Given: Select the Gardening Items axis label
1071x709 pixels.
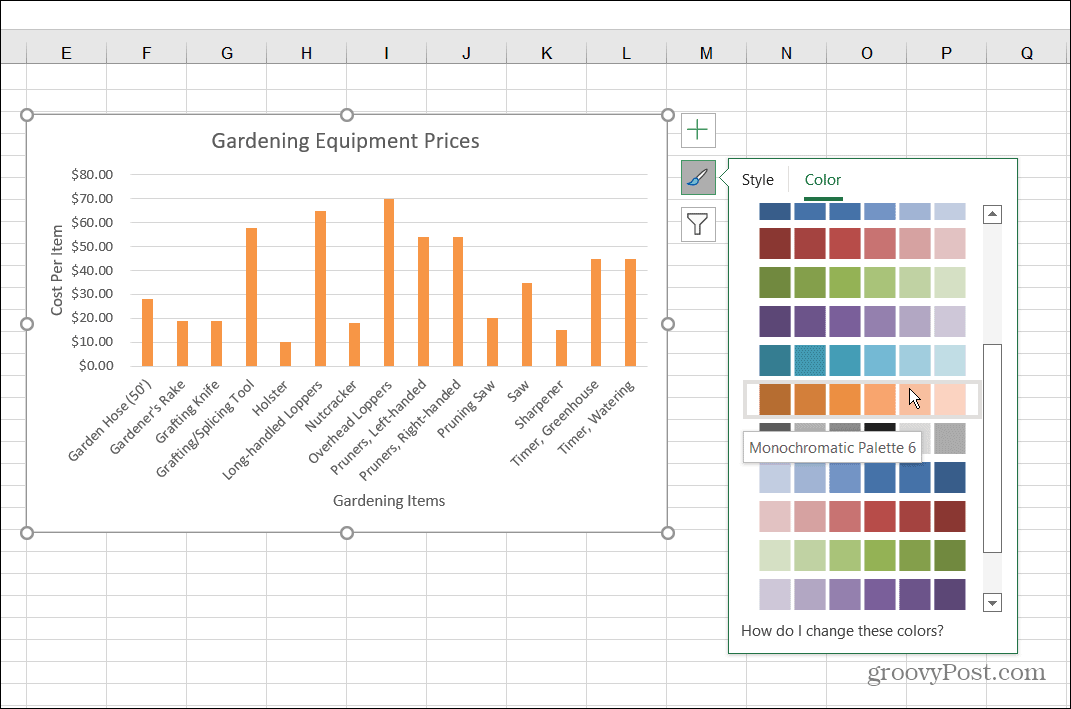Looking at the screenshot, I should [388, 500].
